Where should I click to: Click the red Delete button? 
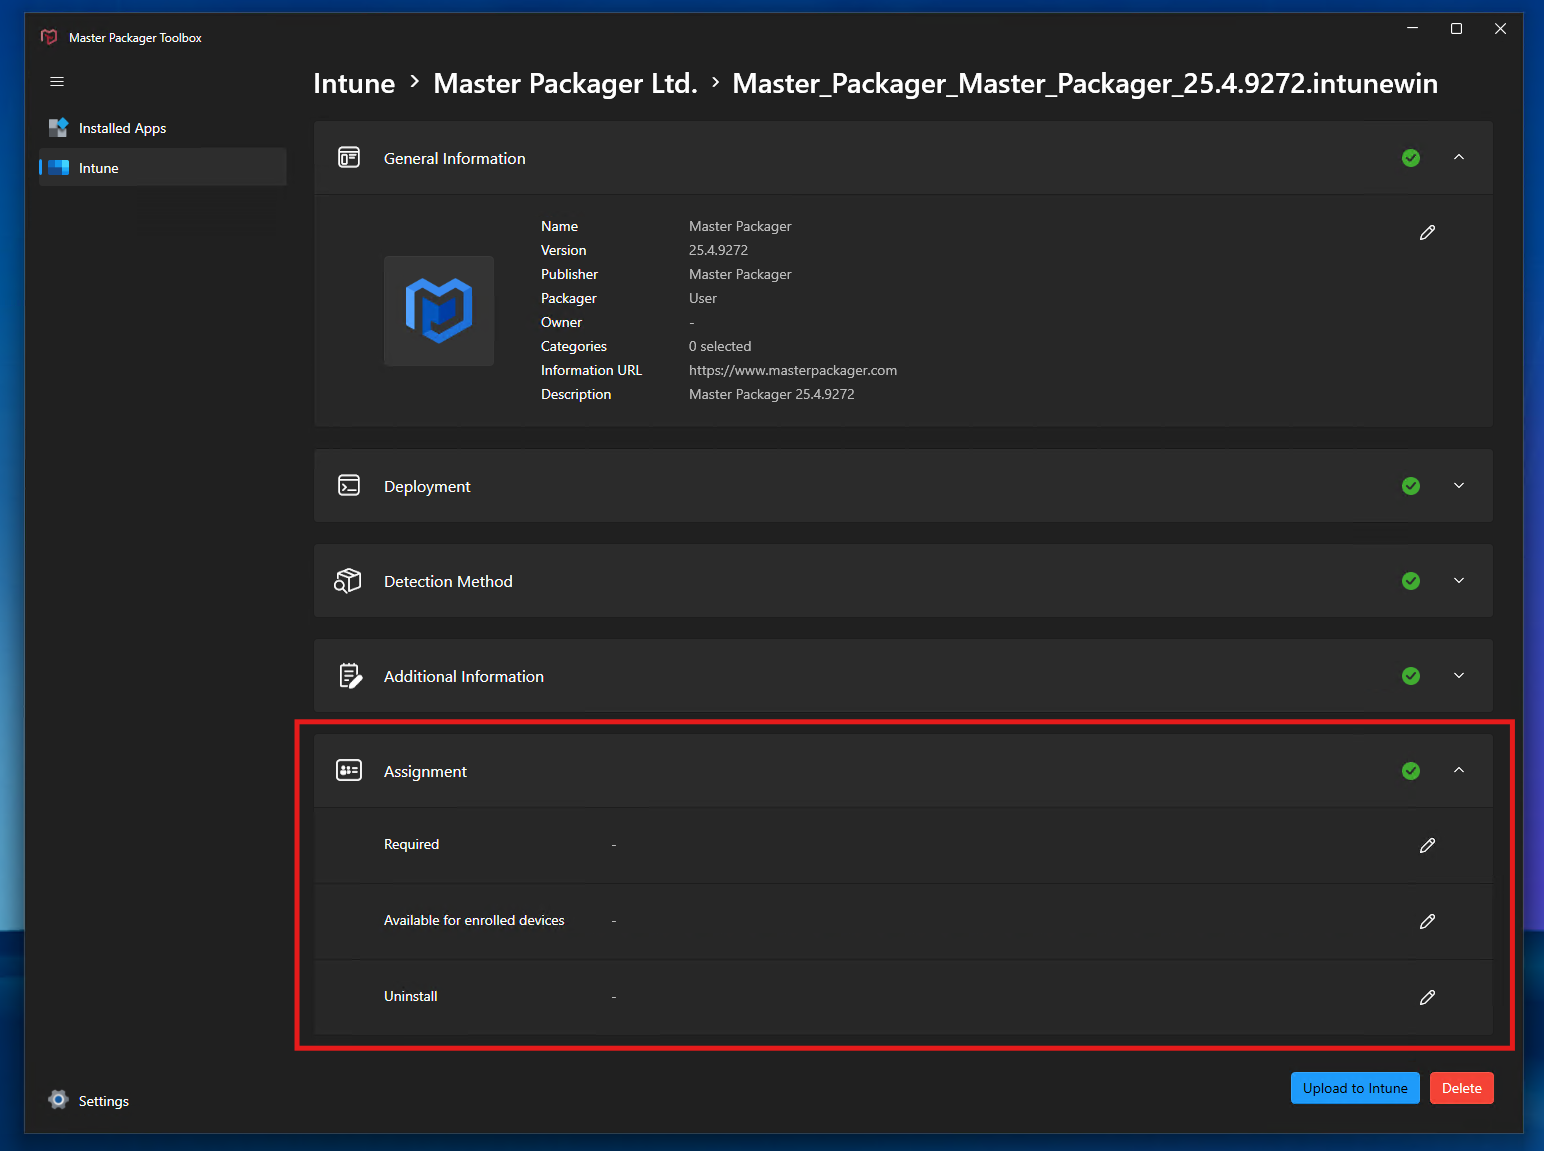[x=1461, y=1088]
